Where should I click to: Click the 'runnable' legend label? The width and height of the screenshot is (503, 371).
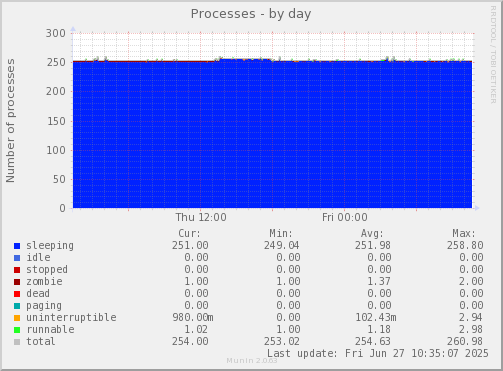click(50, 329)
